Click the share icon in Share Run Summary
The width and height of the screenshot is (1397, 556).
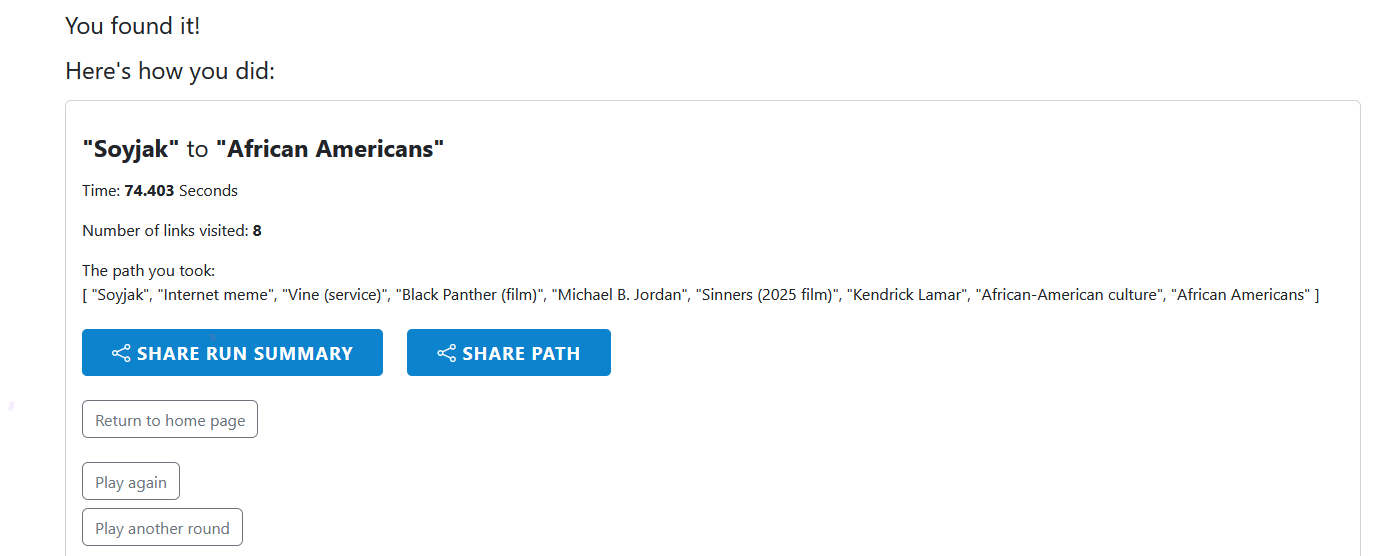121,353
